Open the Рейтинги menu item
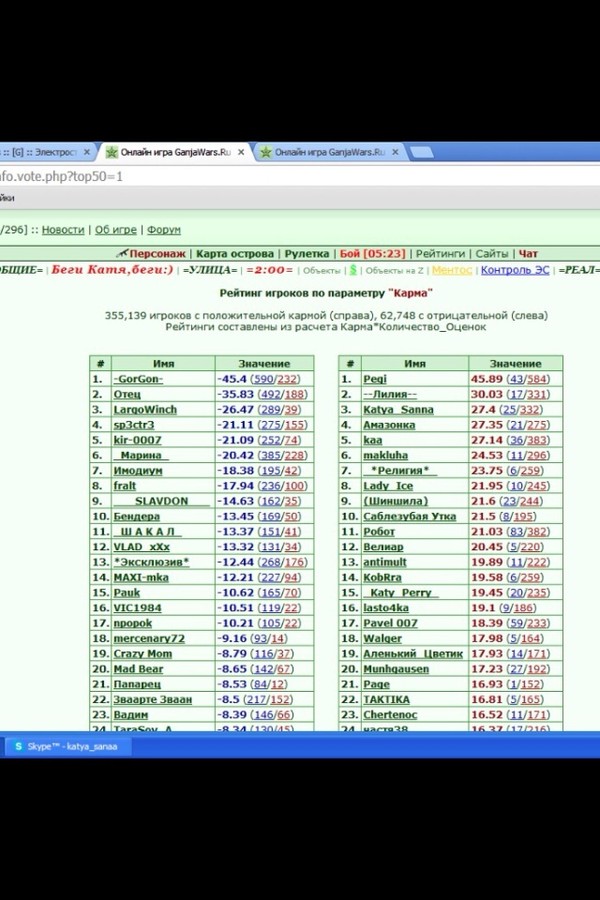 (440, 253)
